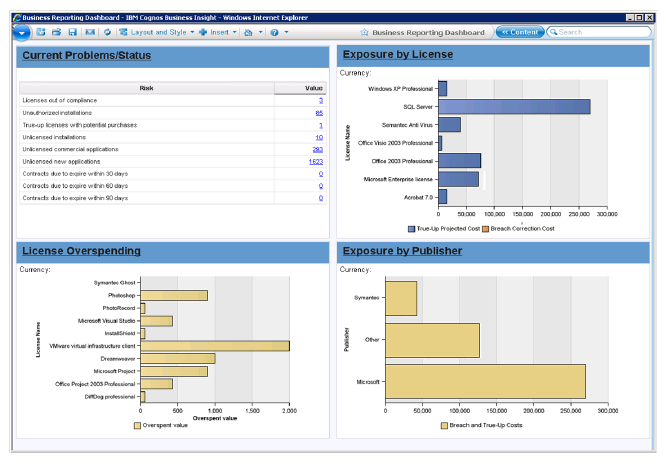Image resolution: width=666 pixels, height=464 pixels.
Task: Open the blue Actions menu button
Action: tap(22, 32)
